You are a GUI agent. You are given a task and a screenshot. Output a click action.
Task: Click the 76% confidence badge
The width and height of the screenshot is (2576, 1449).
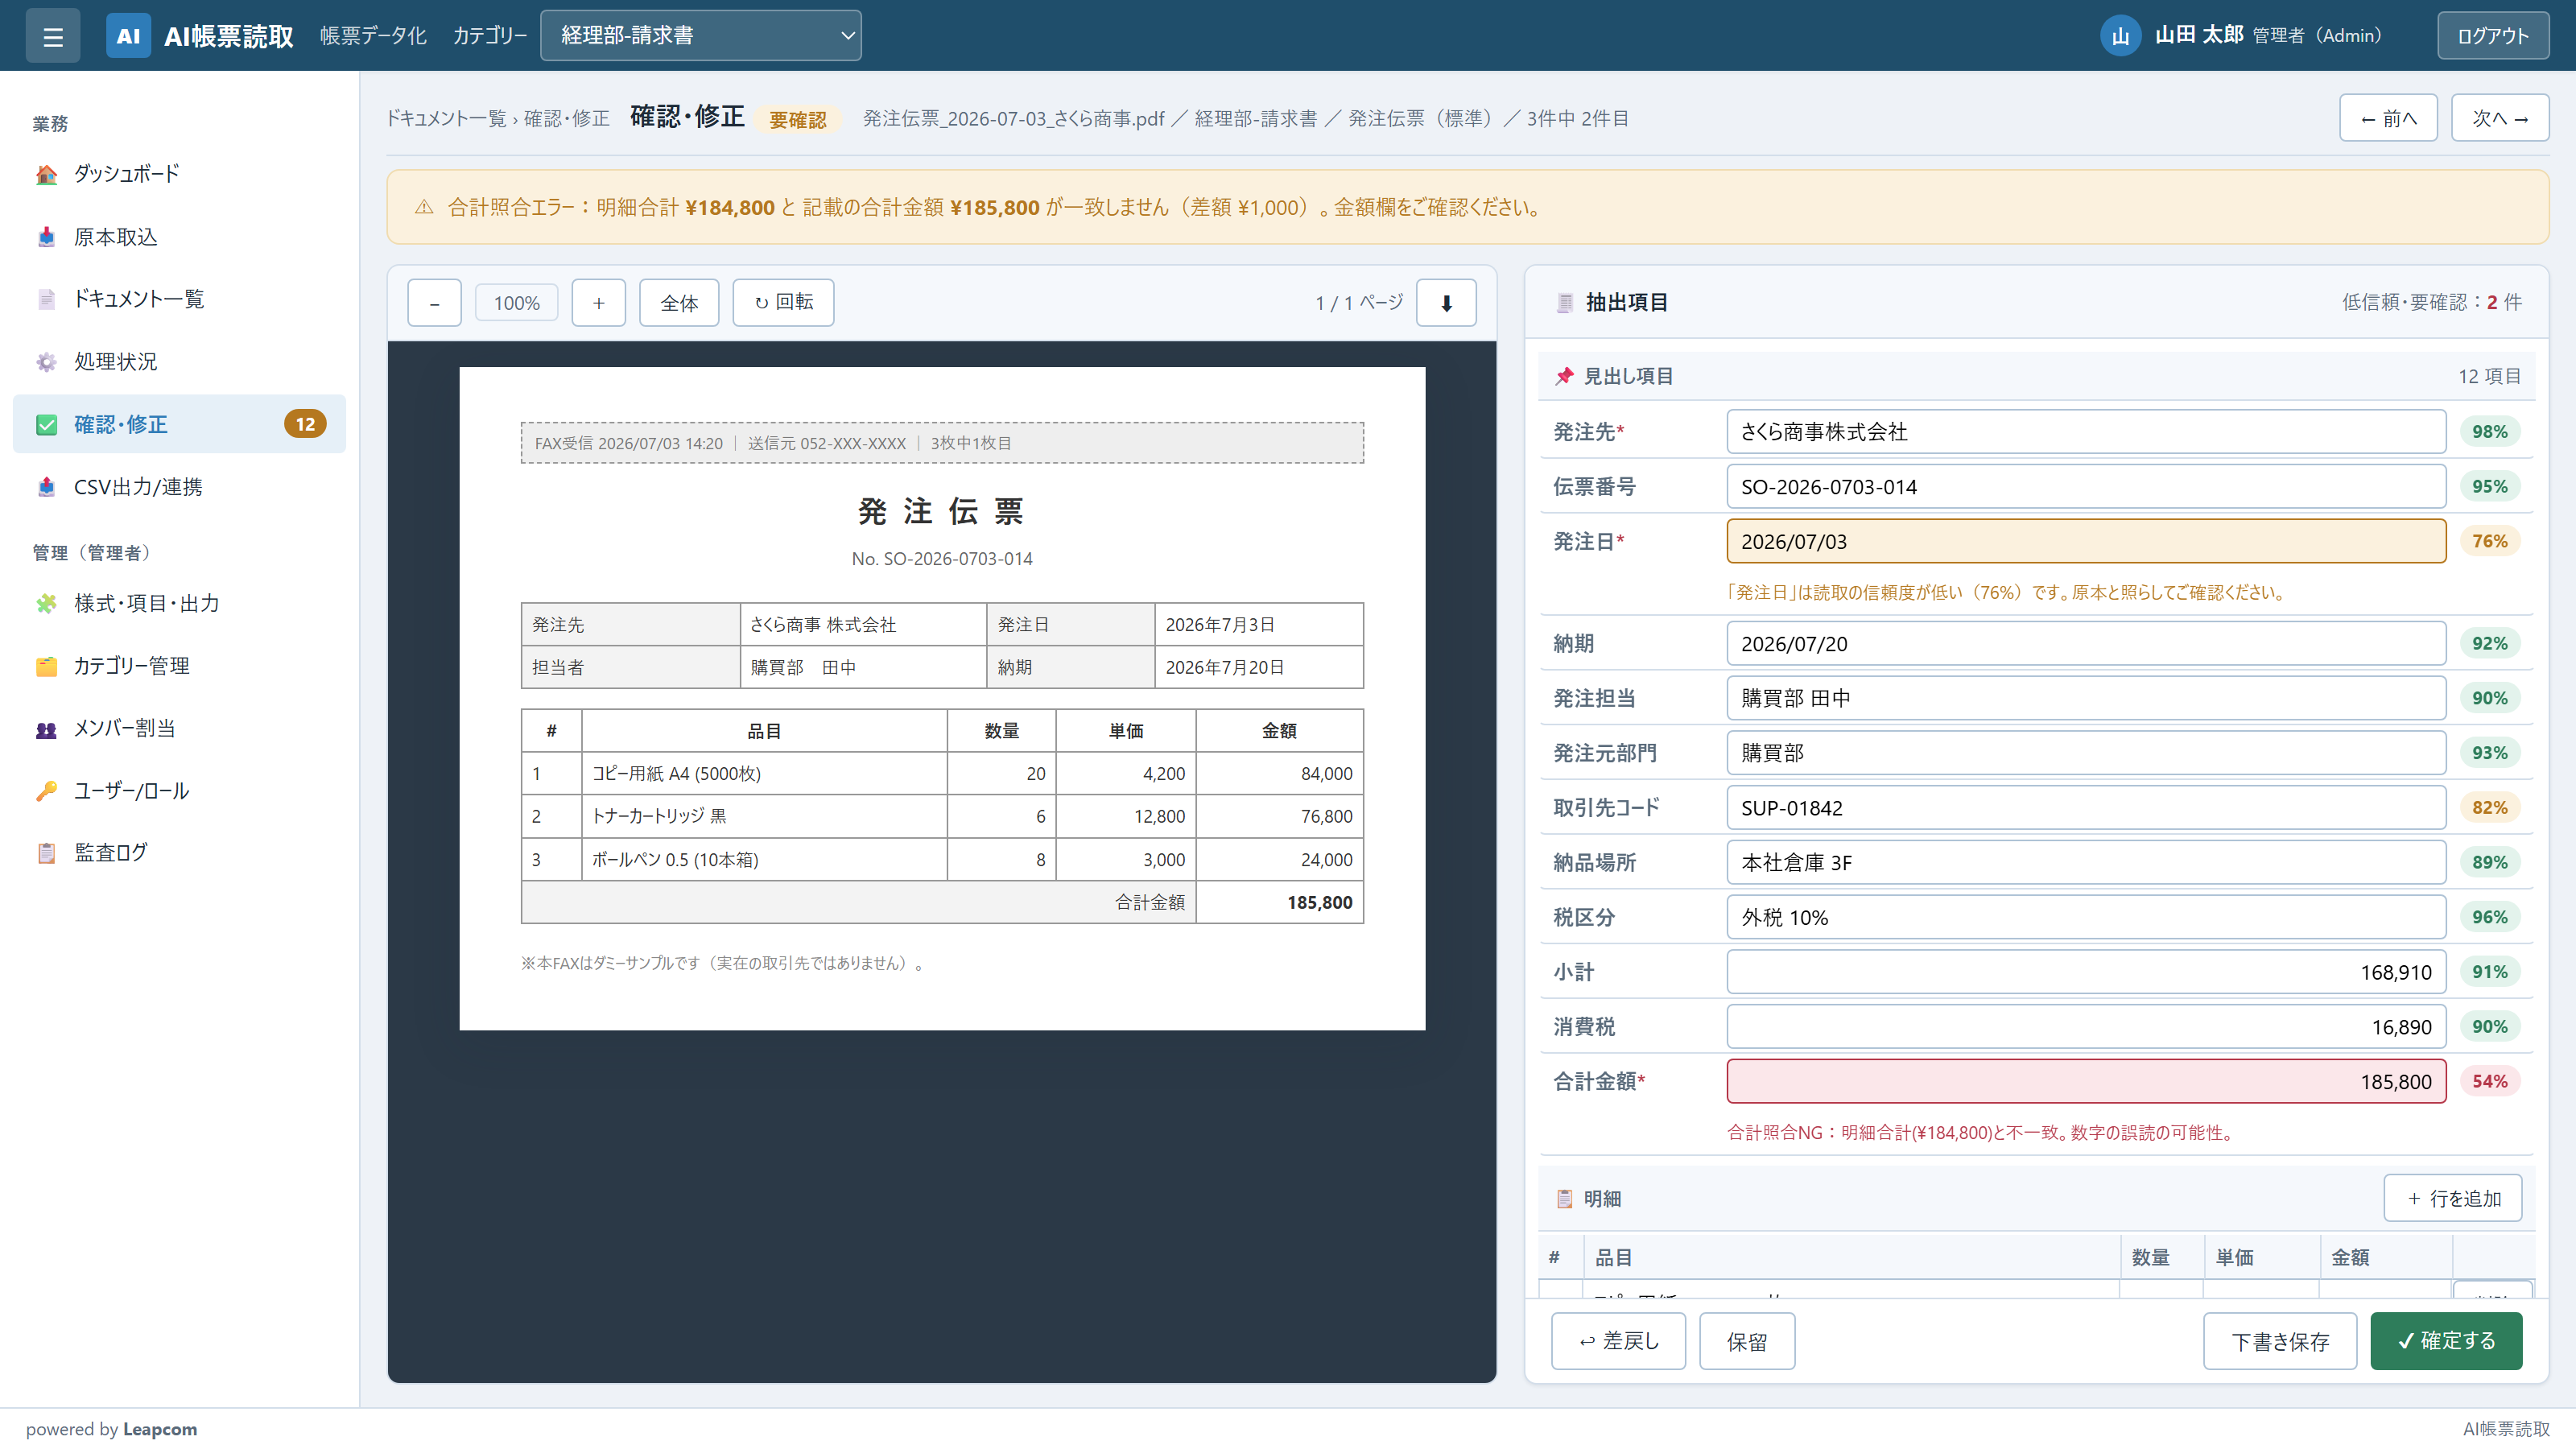pos(2489,541)
